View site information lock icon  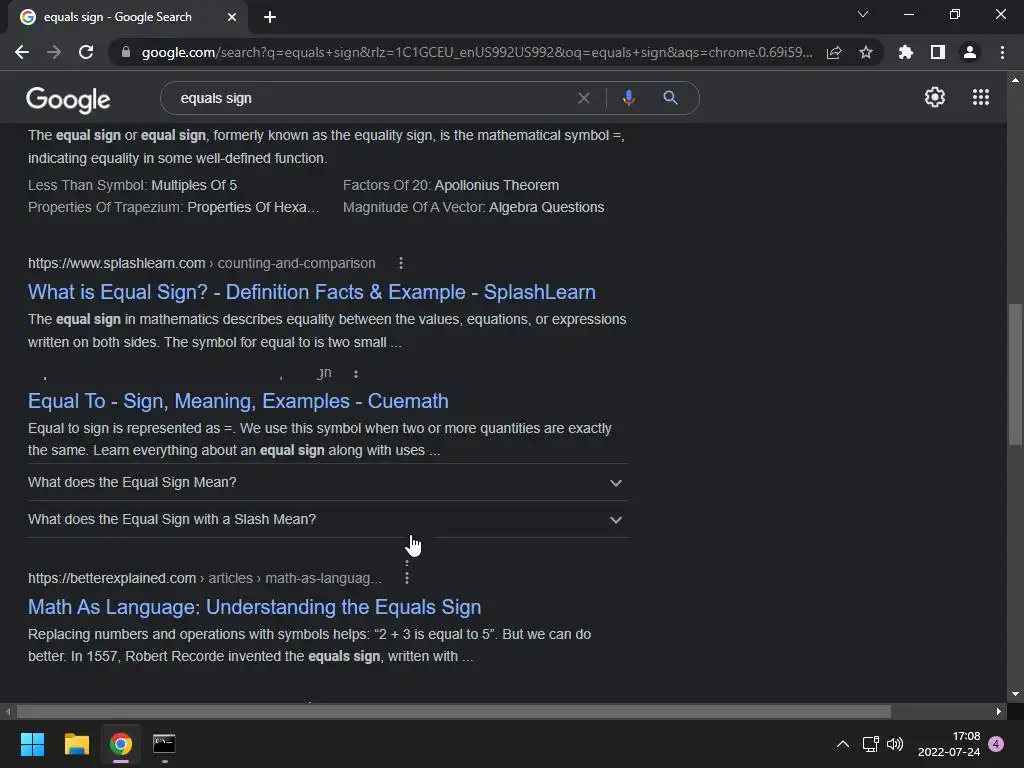[126, 52]
